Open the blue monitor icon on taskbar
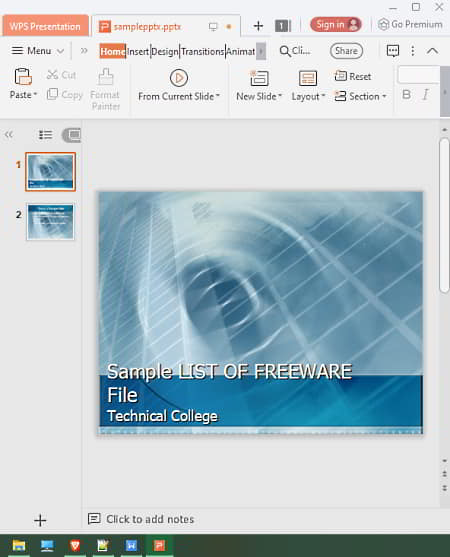Viewport: 450px width, 557px height. [x=47, y=545]
